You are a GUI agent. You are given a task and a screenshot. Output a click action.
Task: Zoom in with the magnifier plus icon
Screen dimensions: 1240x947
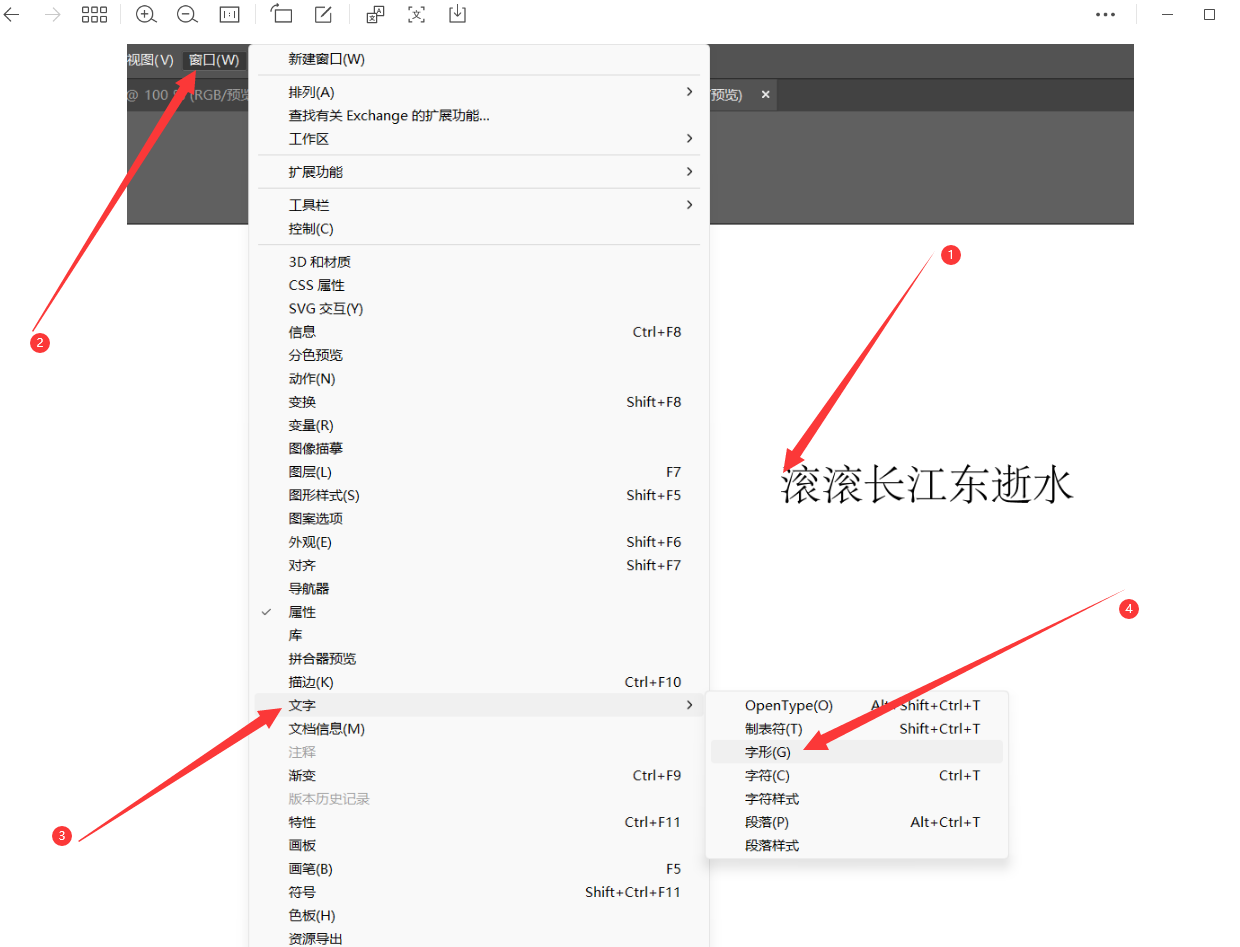pyautogui.click(x=146, y=14)
